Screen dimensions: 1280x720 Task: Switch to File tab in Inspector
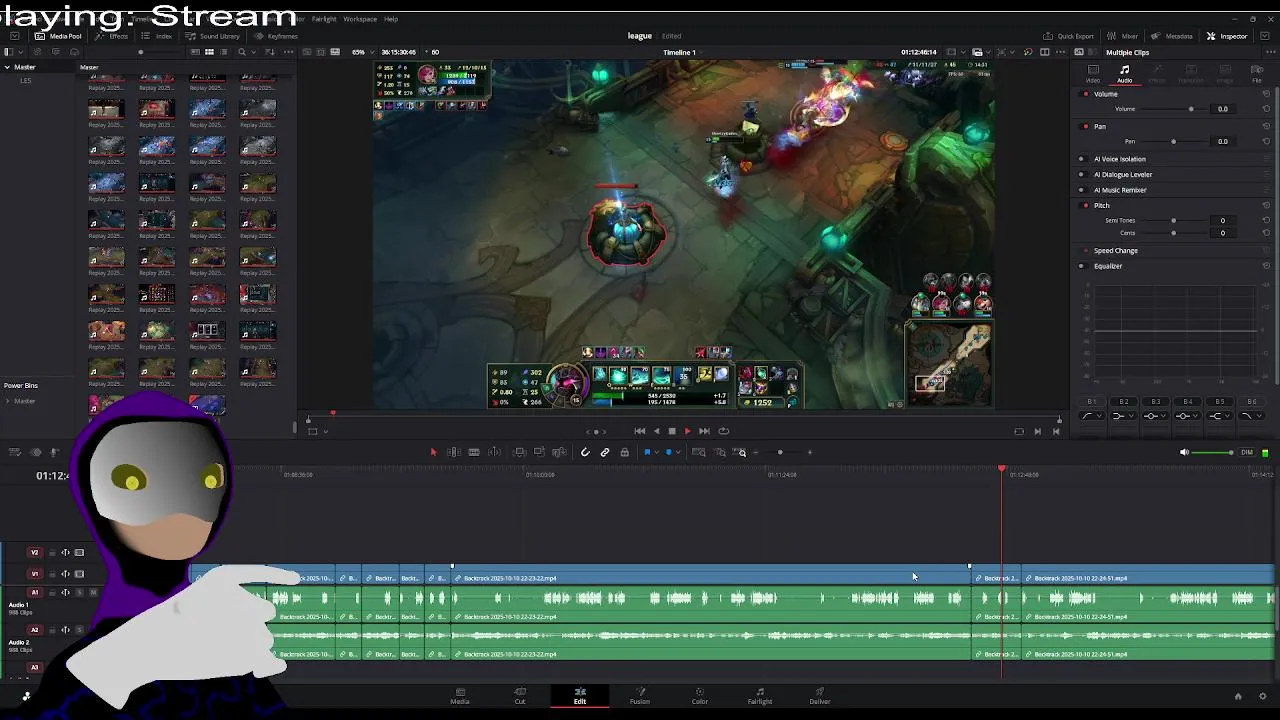1257,73
